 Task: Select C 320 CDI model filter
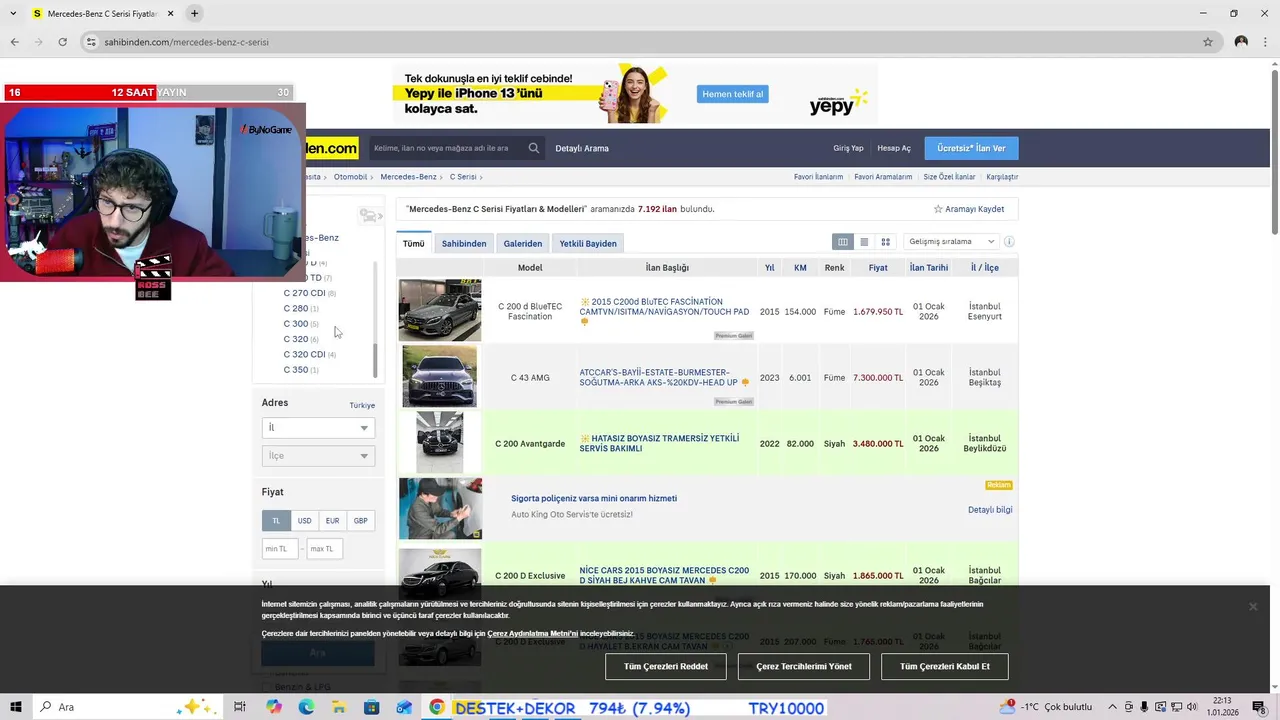[304, 354]
